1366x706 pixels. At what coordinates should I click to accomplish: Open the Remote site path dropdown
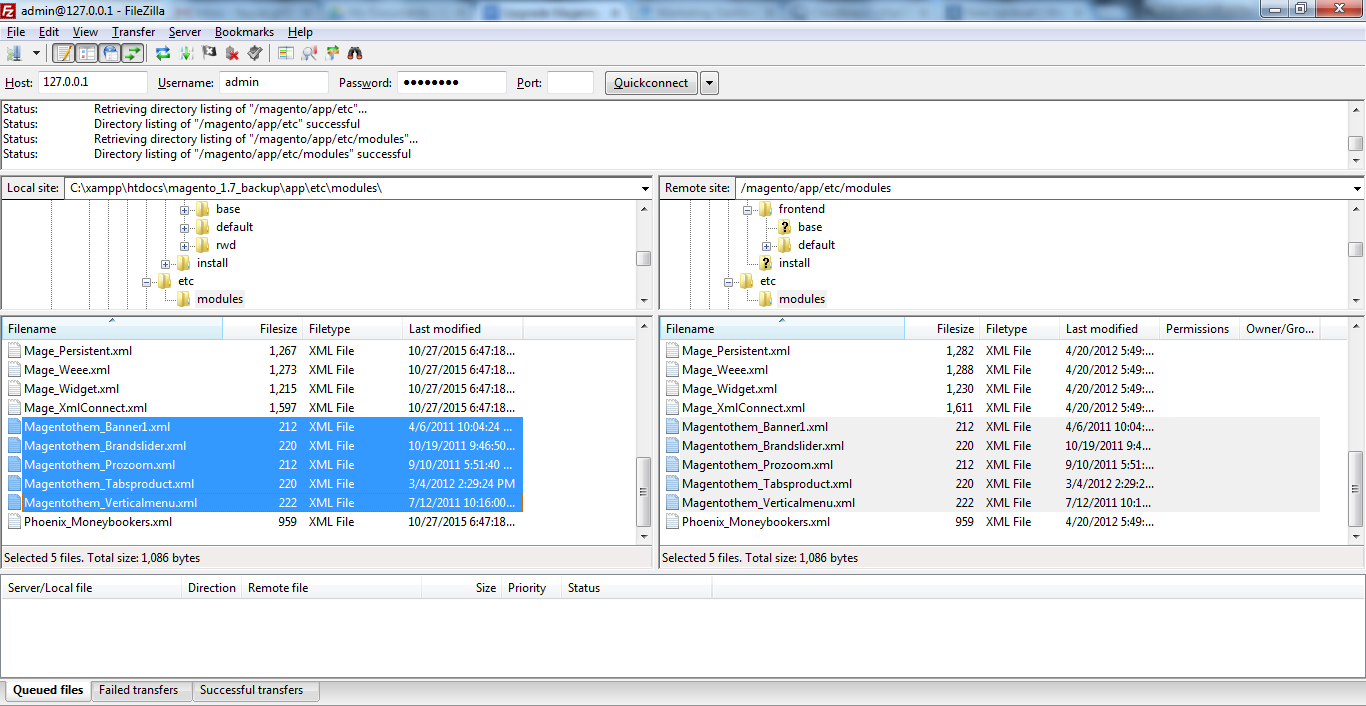1357,188
